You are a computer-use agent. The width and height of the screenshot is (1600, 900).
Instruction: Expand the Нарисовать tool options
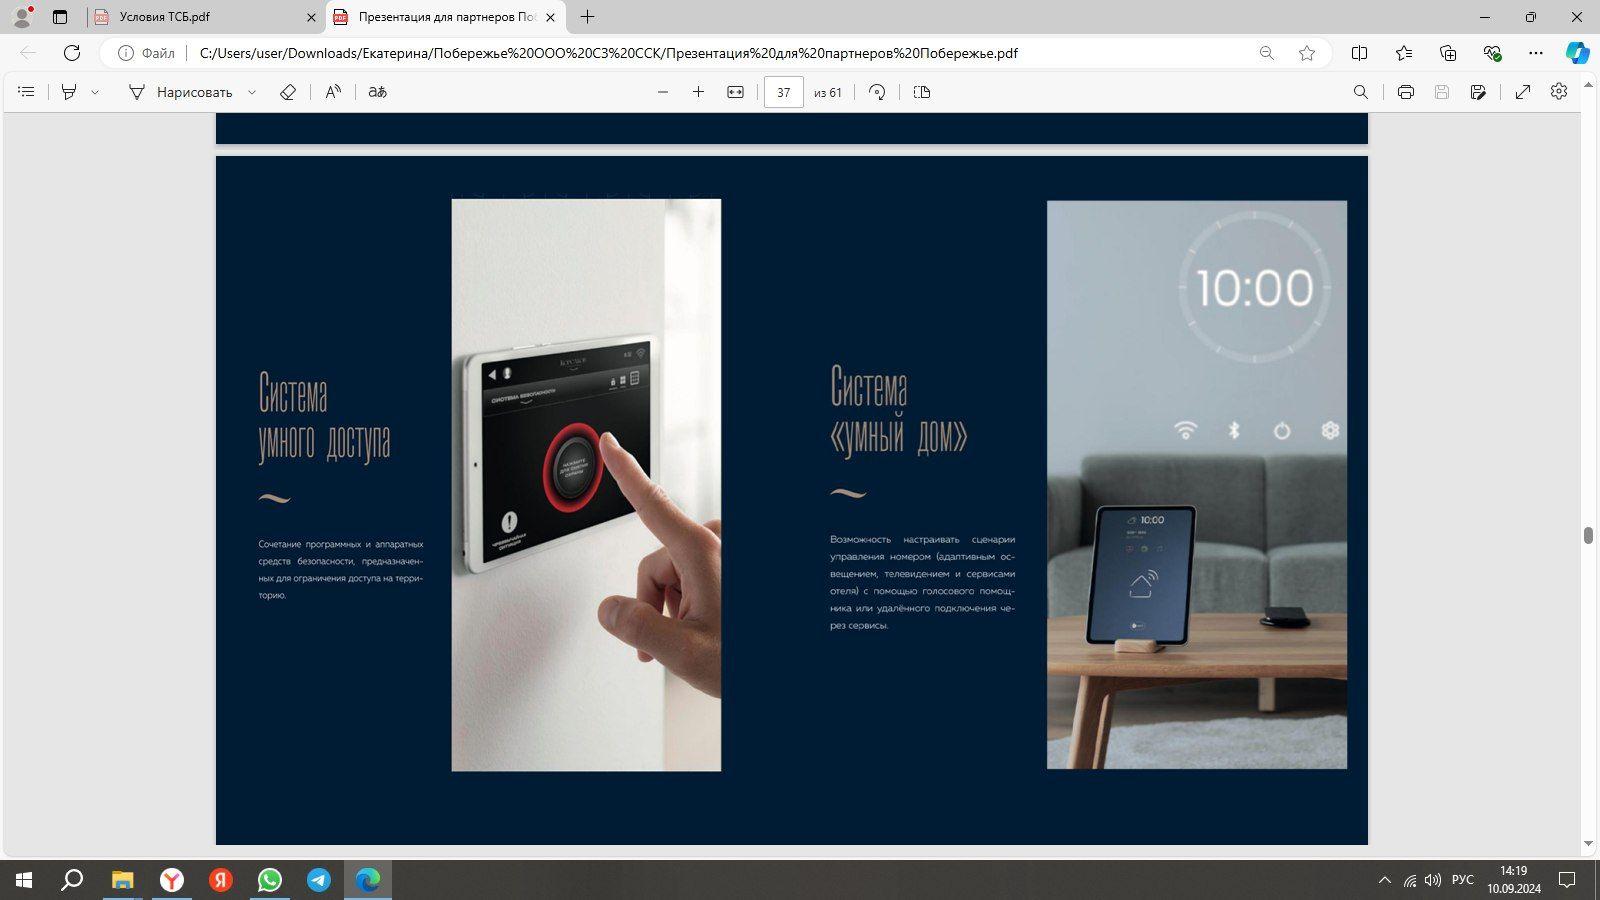(x=252, y=92)
